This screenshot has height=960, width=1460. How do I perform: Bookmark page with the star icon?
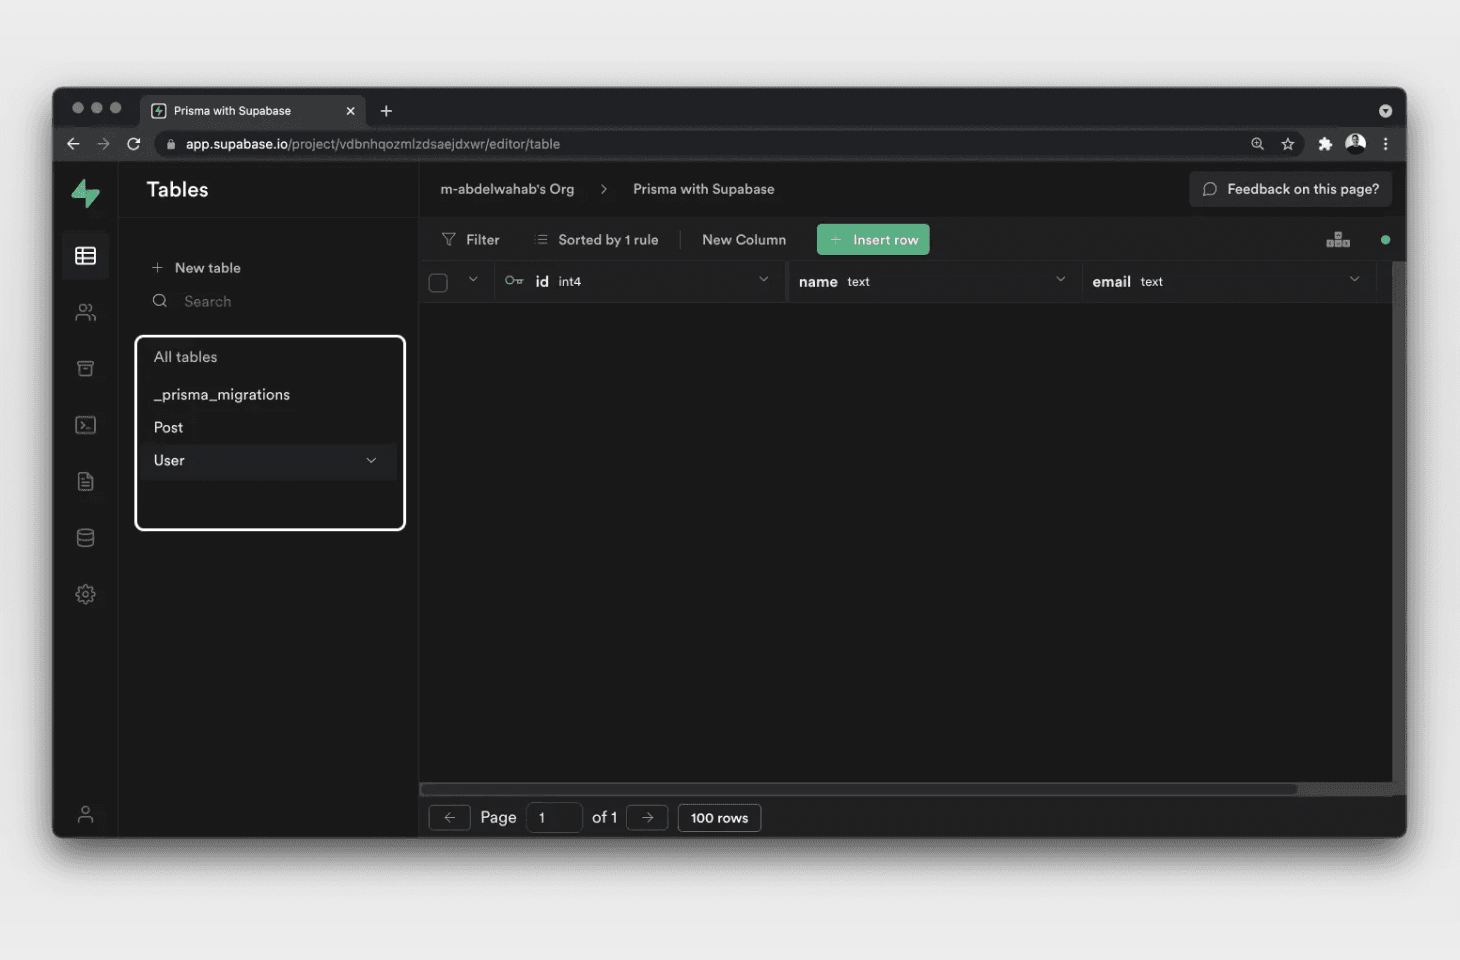pos(1288,144)
